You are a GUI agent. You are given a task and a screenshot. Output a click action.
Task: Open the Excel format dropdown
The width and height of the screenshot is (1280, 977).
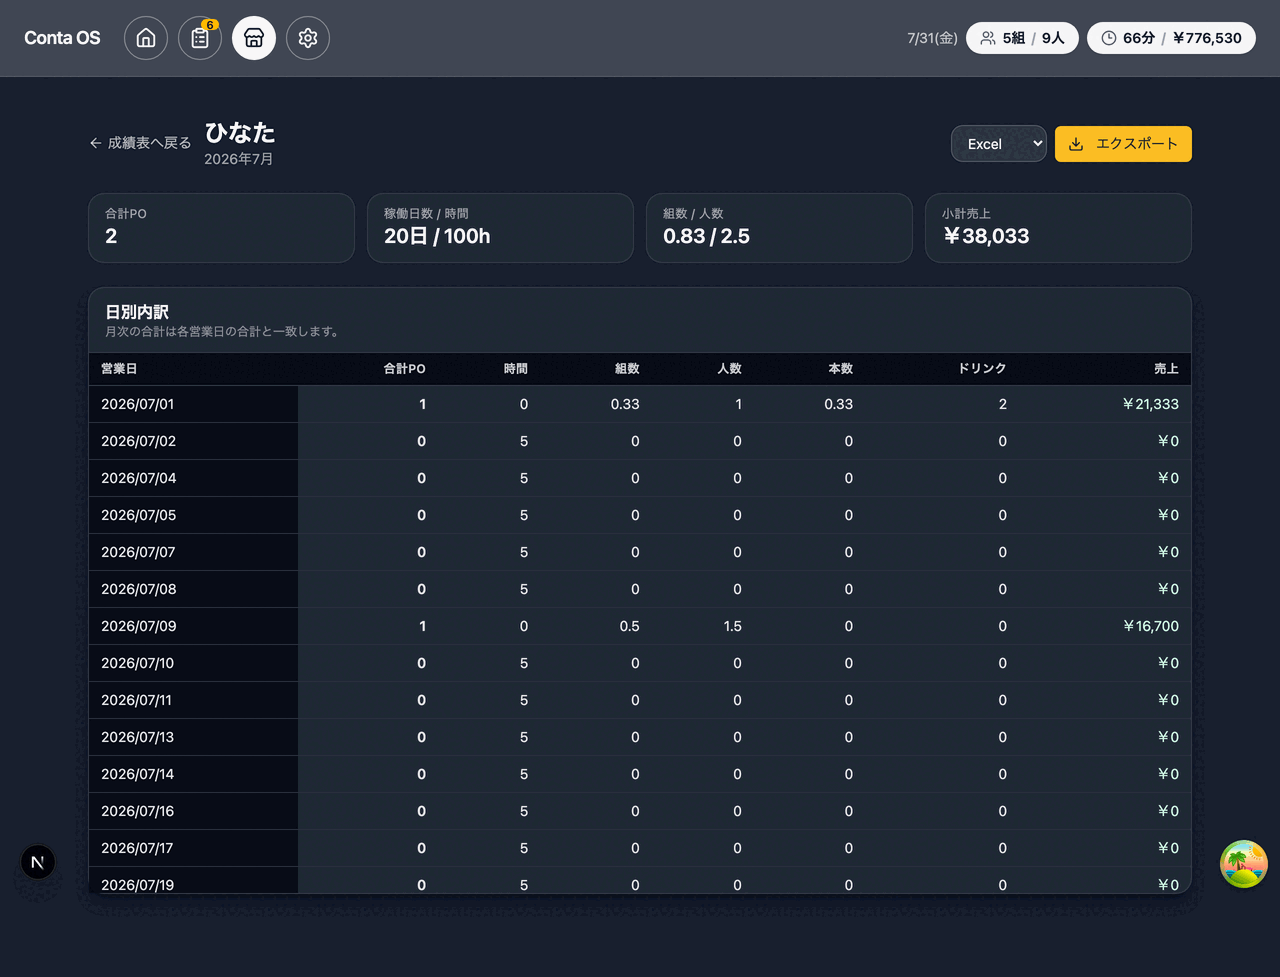click(999, 144)
